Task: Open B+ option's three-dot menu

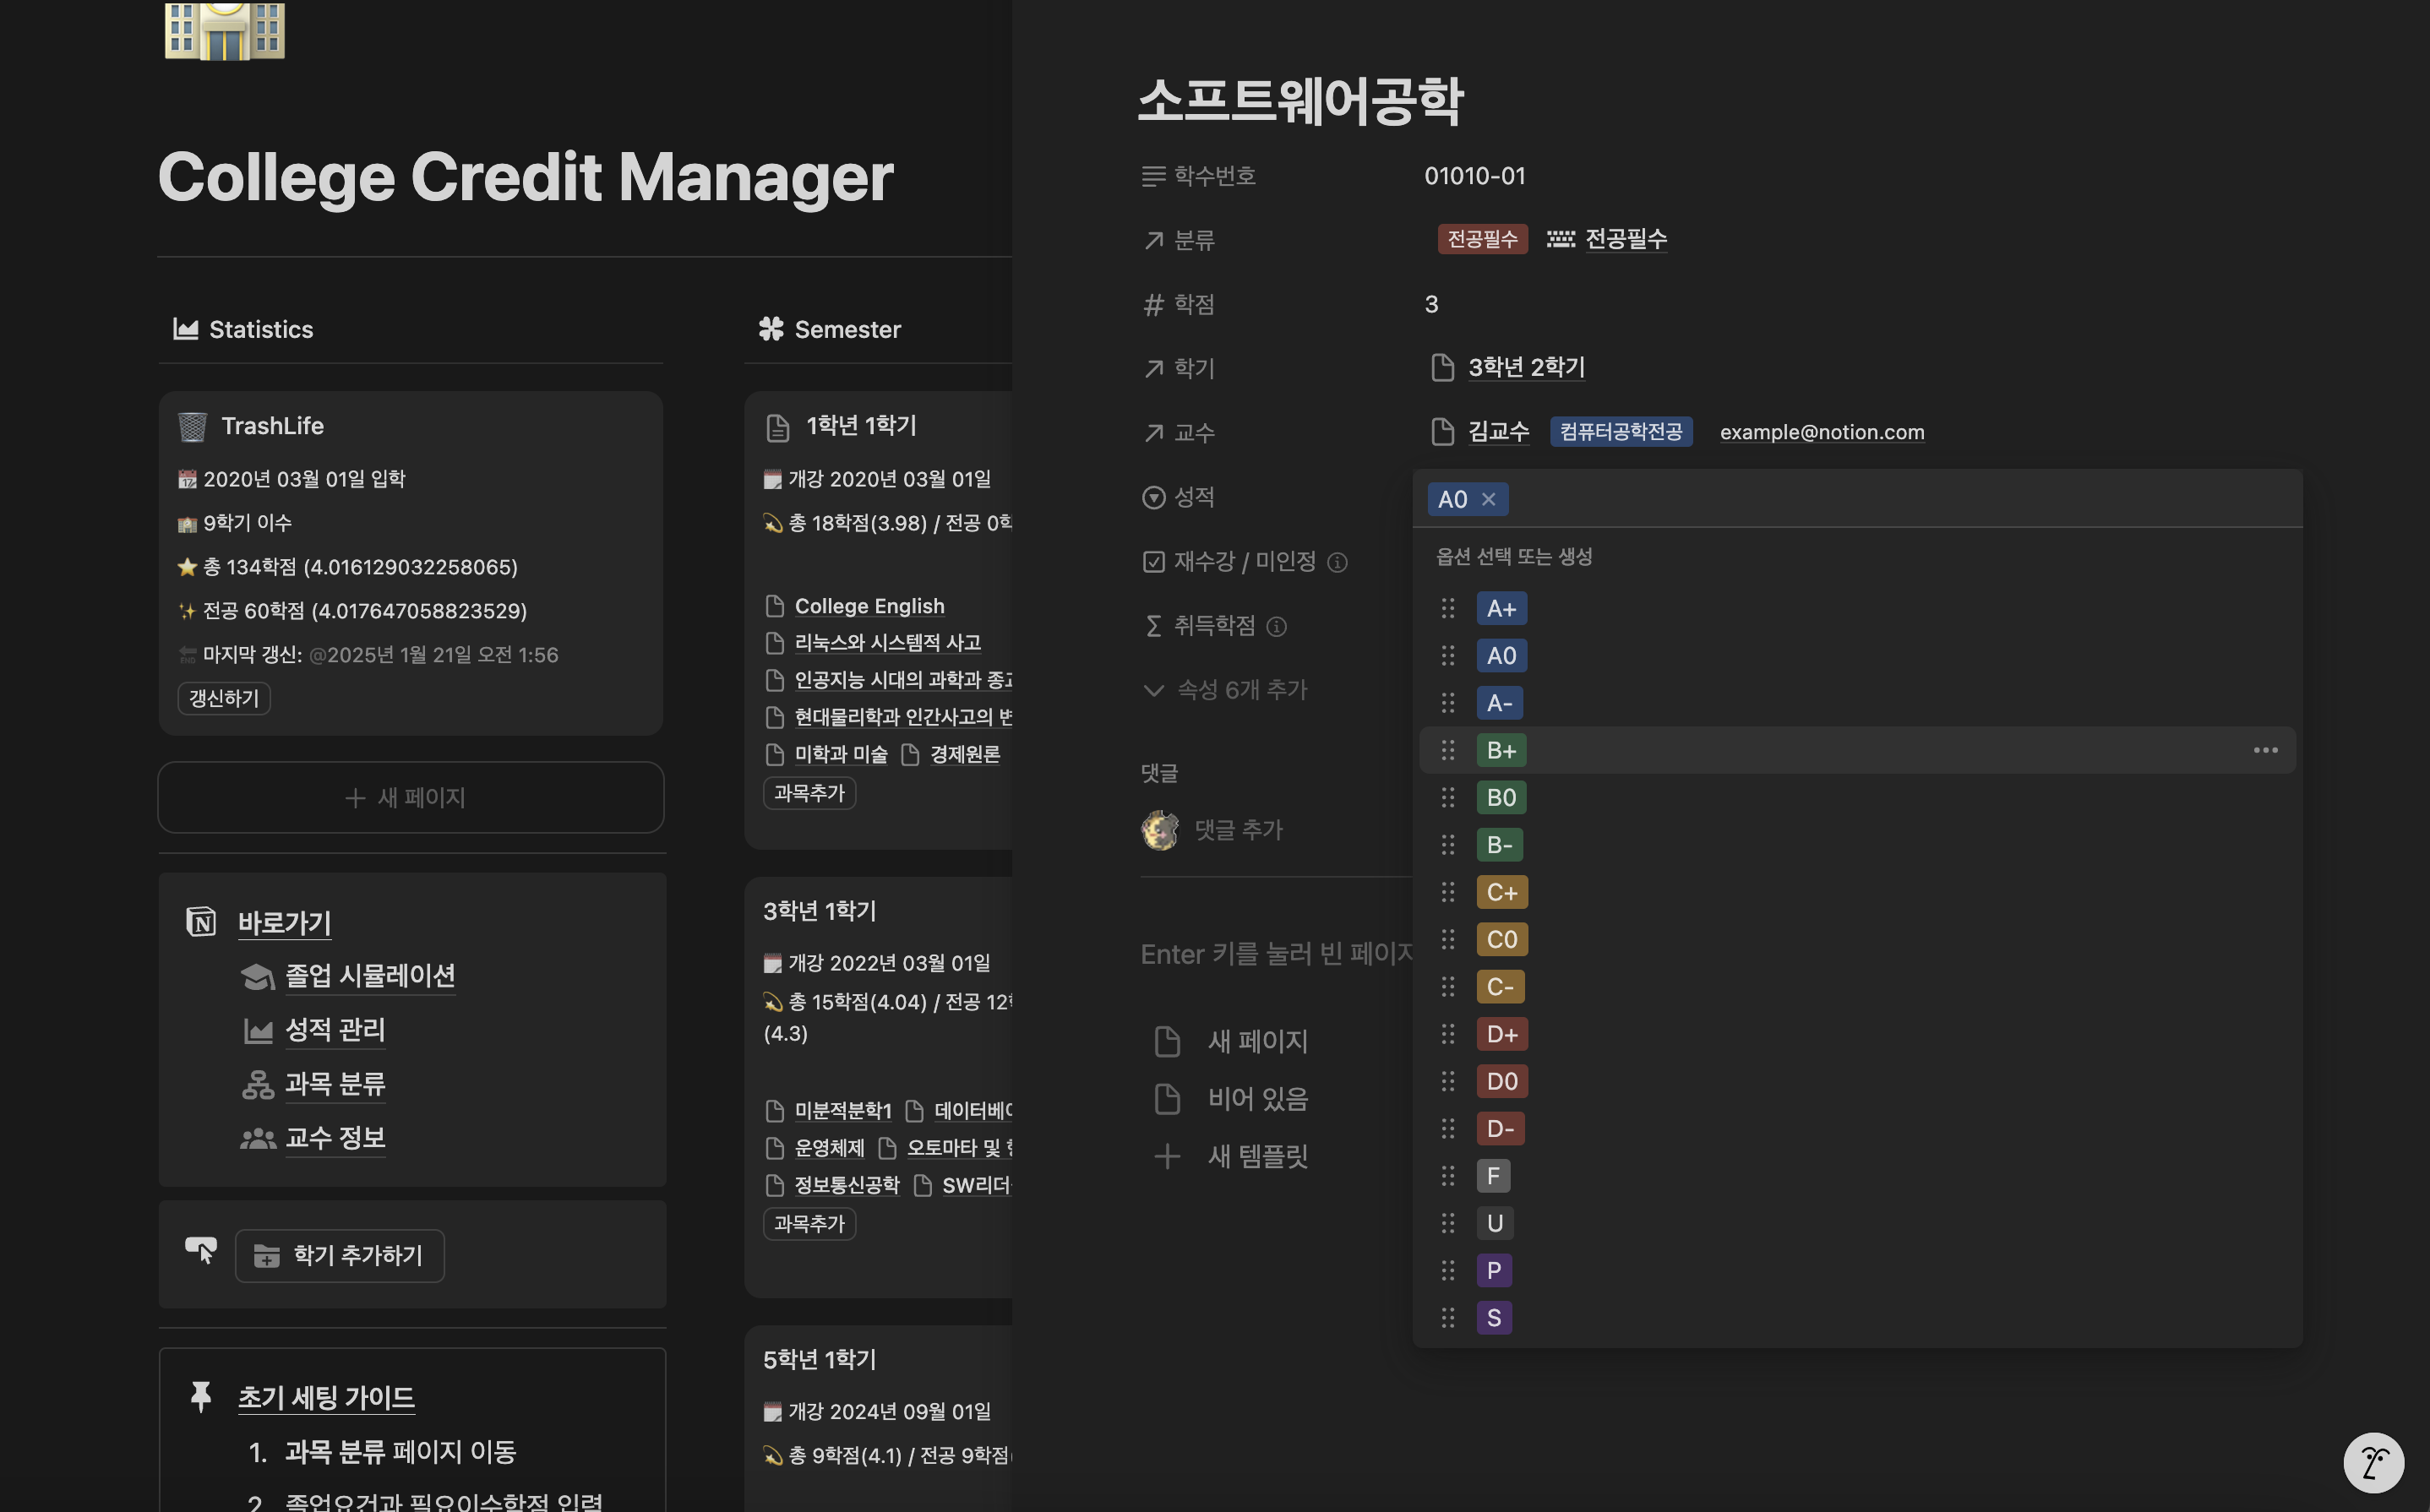Action: click(2265, 750)
